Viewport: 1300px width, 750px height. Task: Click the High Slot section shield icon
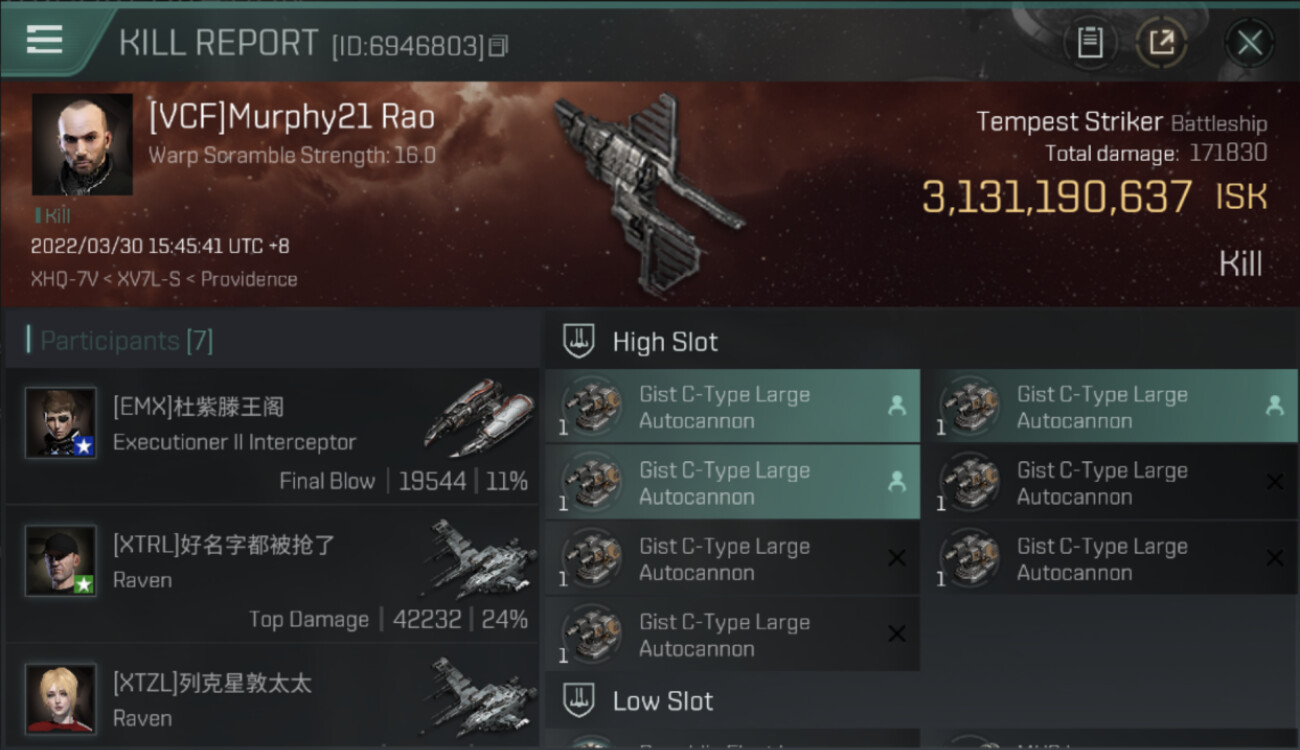click(580, 341)
